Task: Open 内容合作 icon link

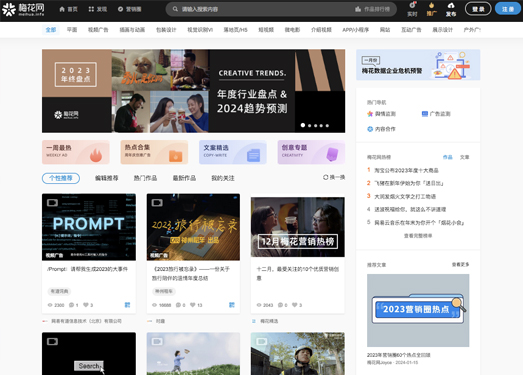Action: (381, 129)
